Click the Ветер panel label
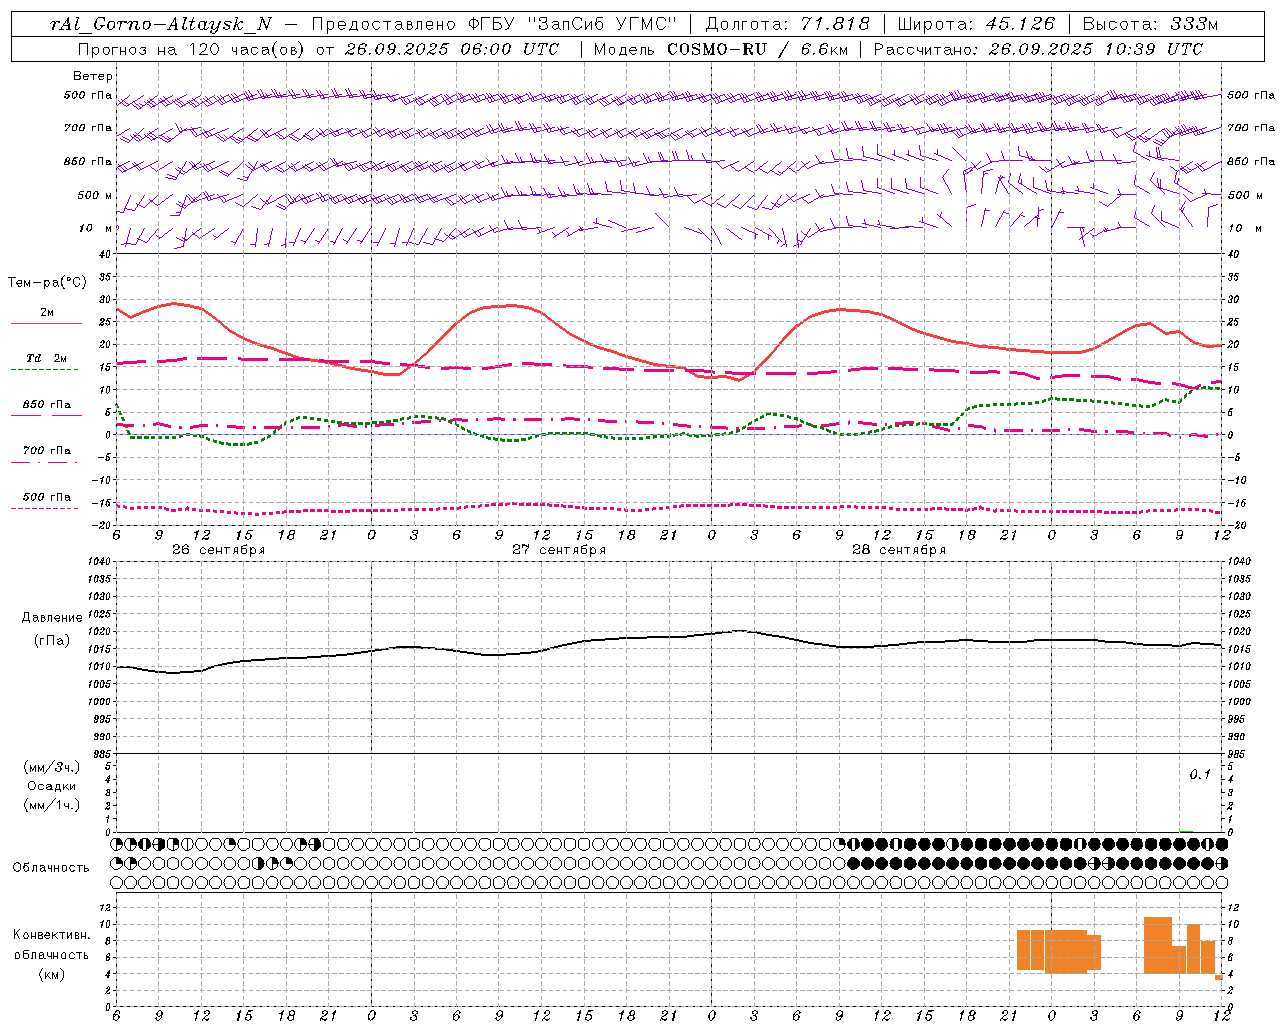Screen dimensions: 1280x1024 point(92,76)
